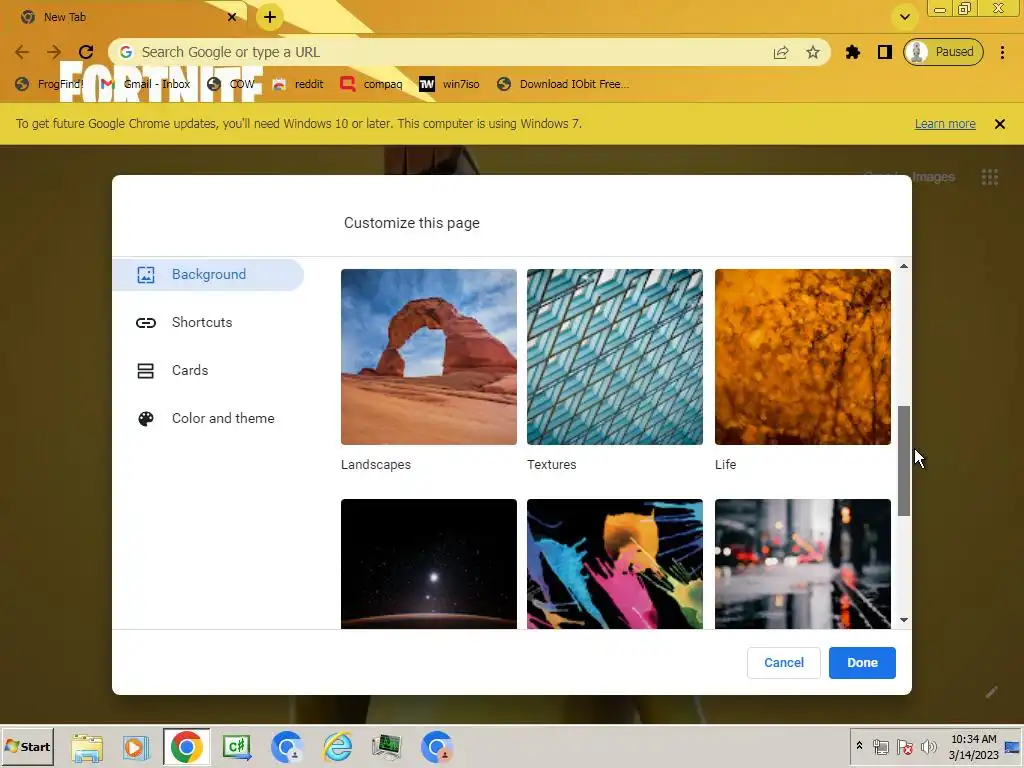Screen dimensions: 1024x768
Task: Choose the Landscapes background collection thumbnail
Action: [428, 357]
